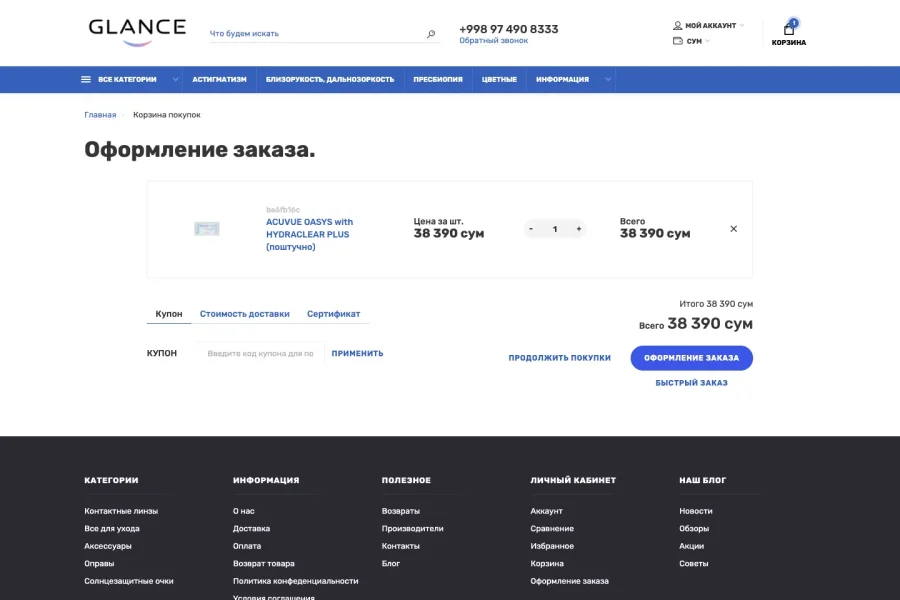This screenshot has width=900, height=600.
Task: Click Применить coupon button
Action: [357, 353]
